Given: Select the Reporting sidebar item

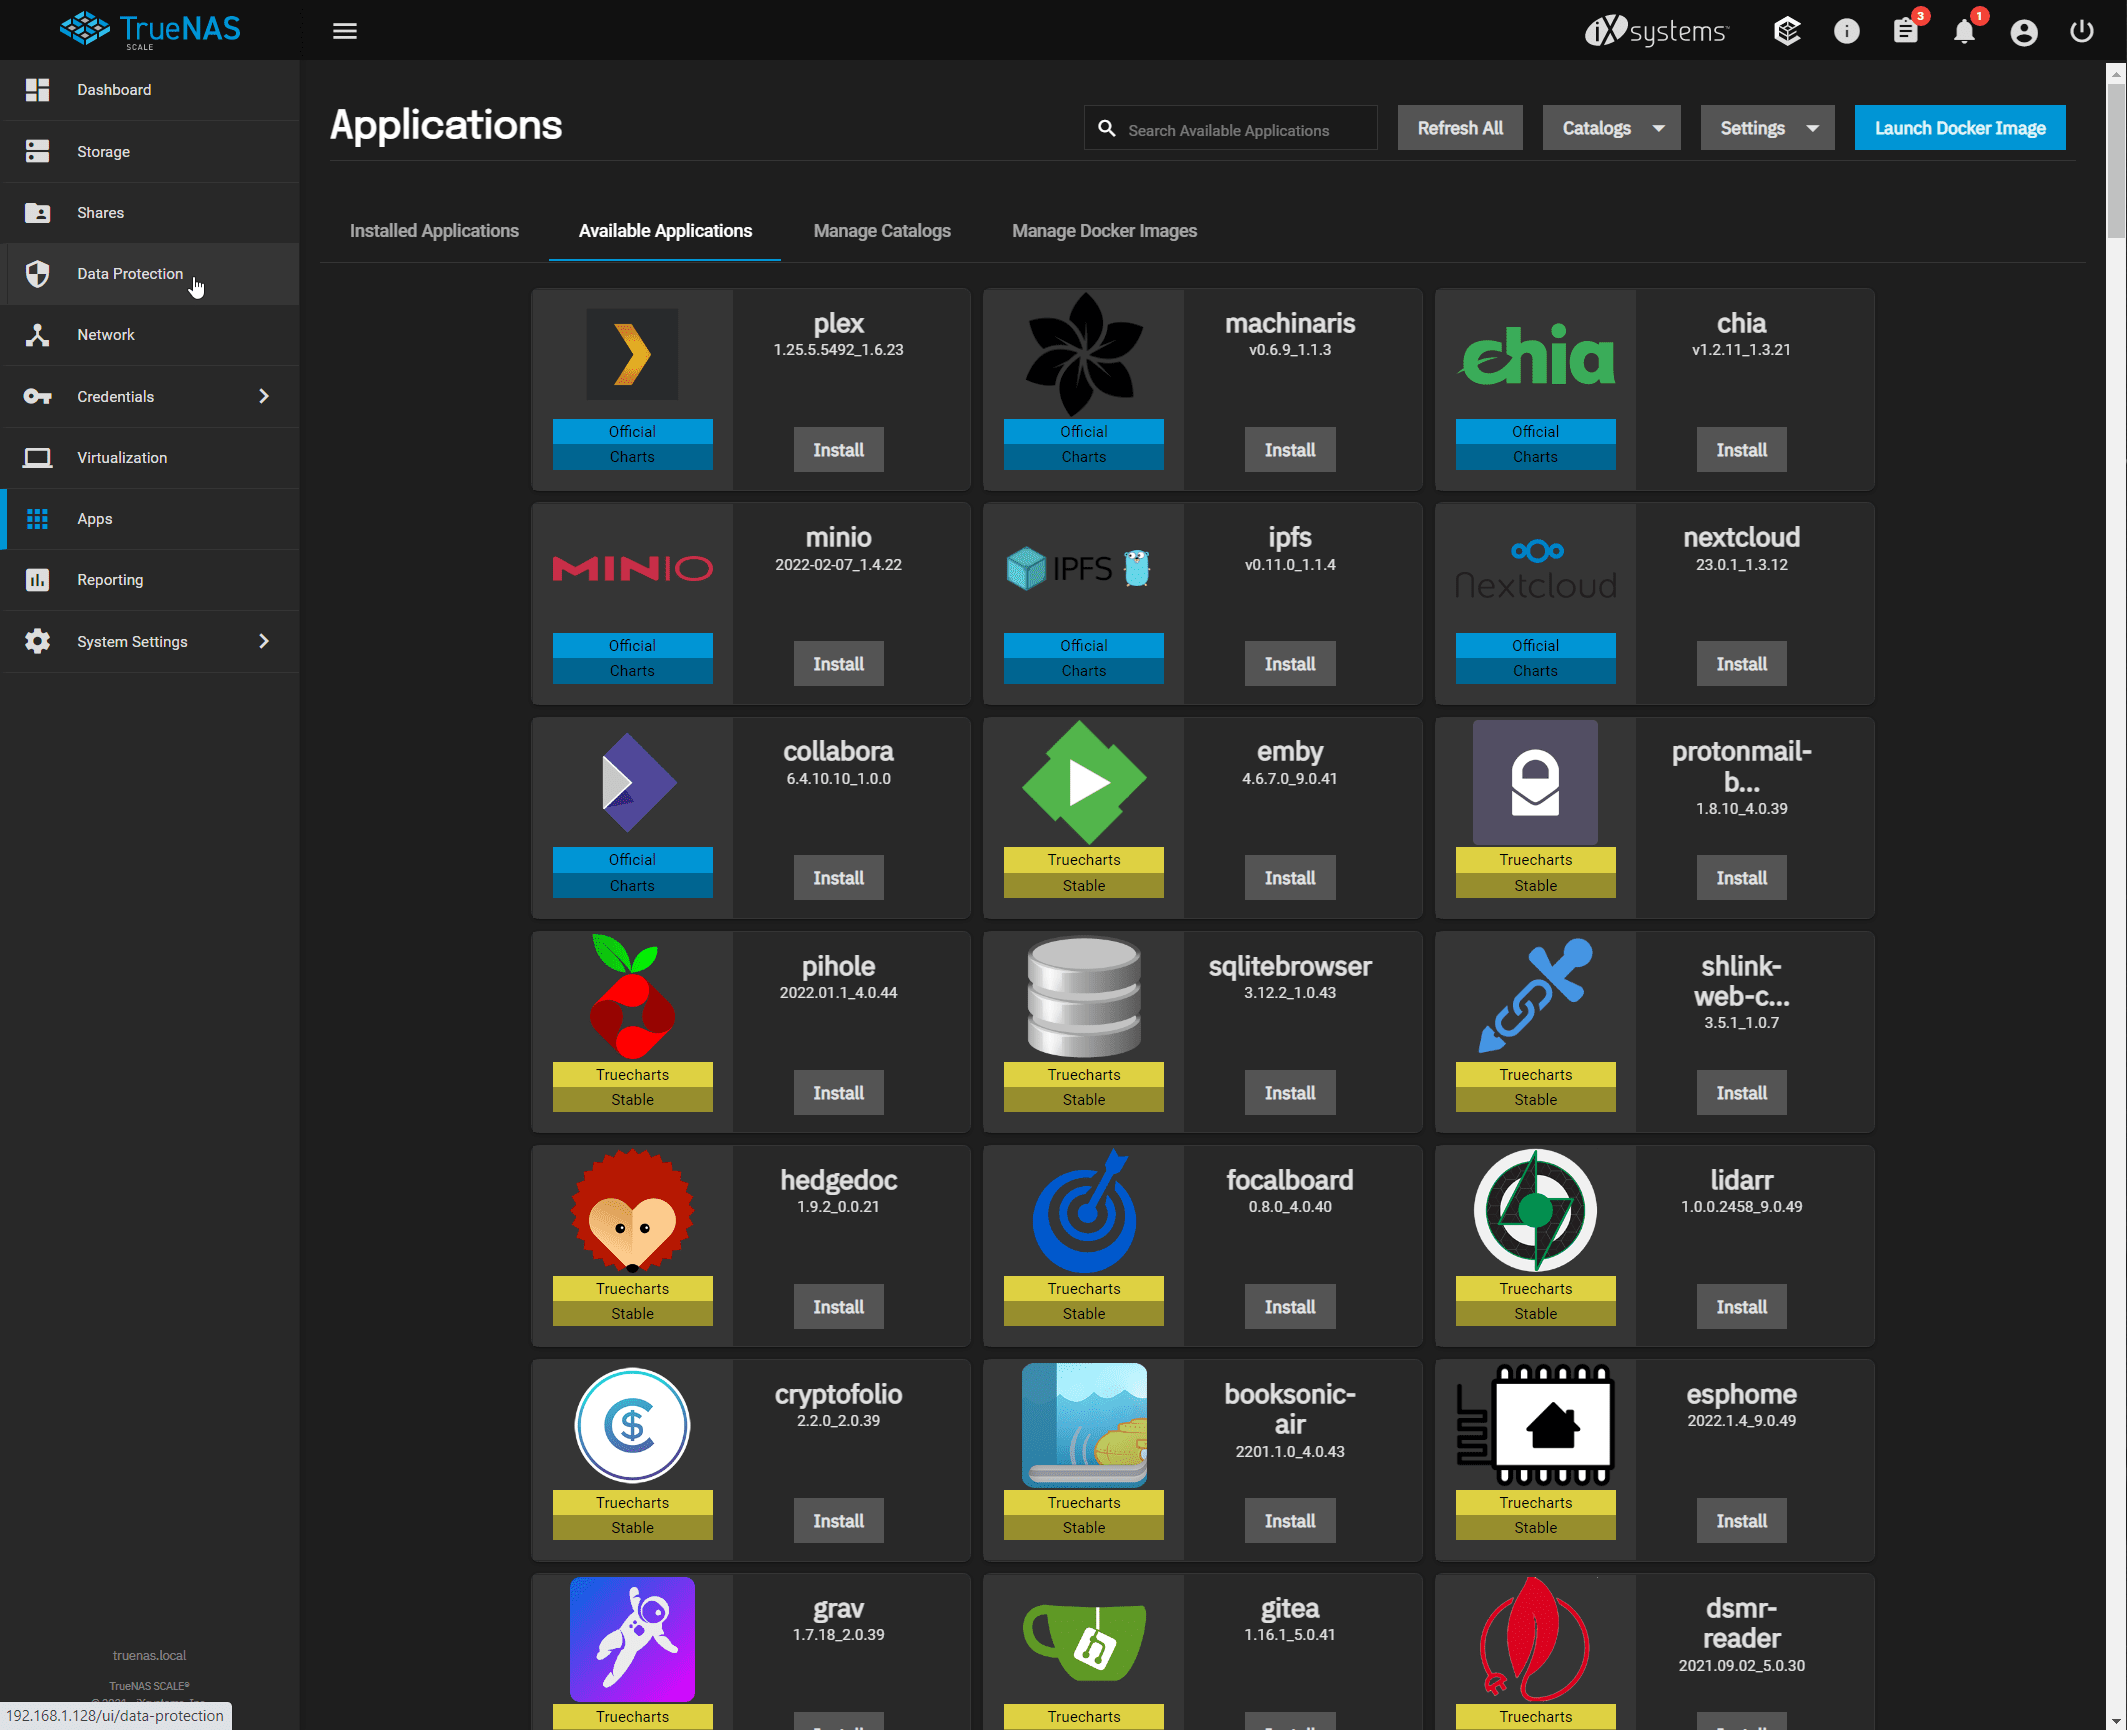Looking at the screenshot, I should pos(110,580).
